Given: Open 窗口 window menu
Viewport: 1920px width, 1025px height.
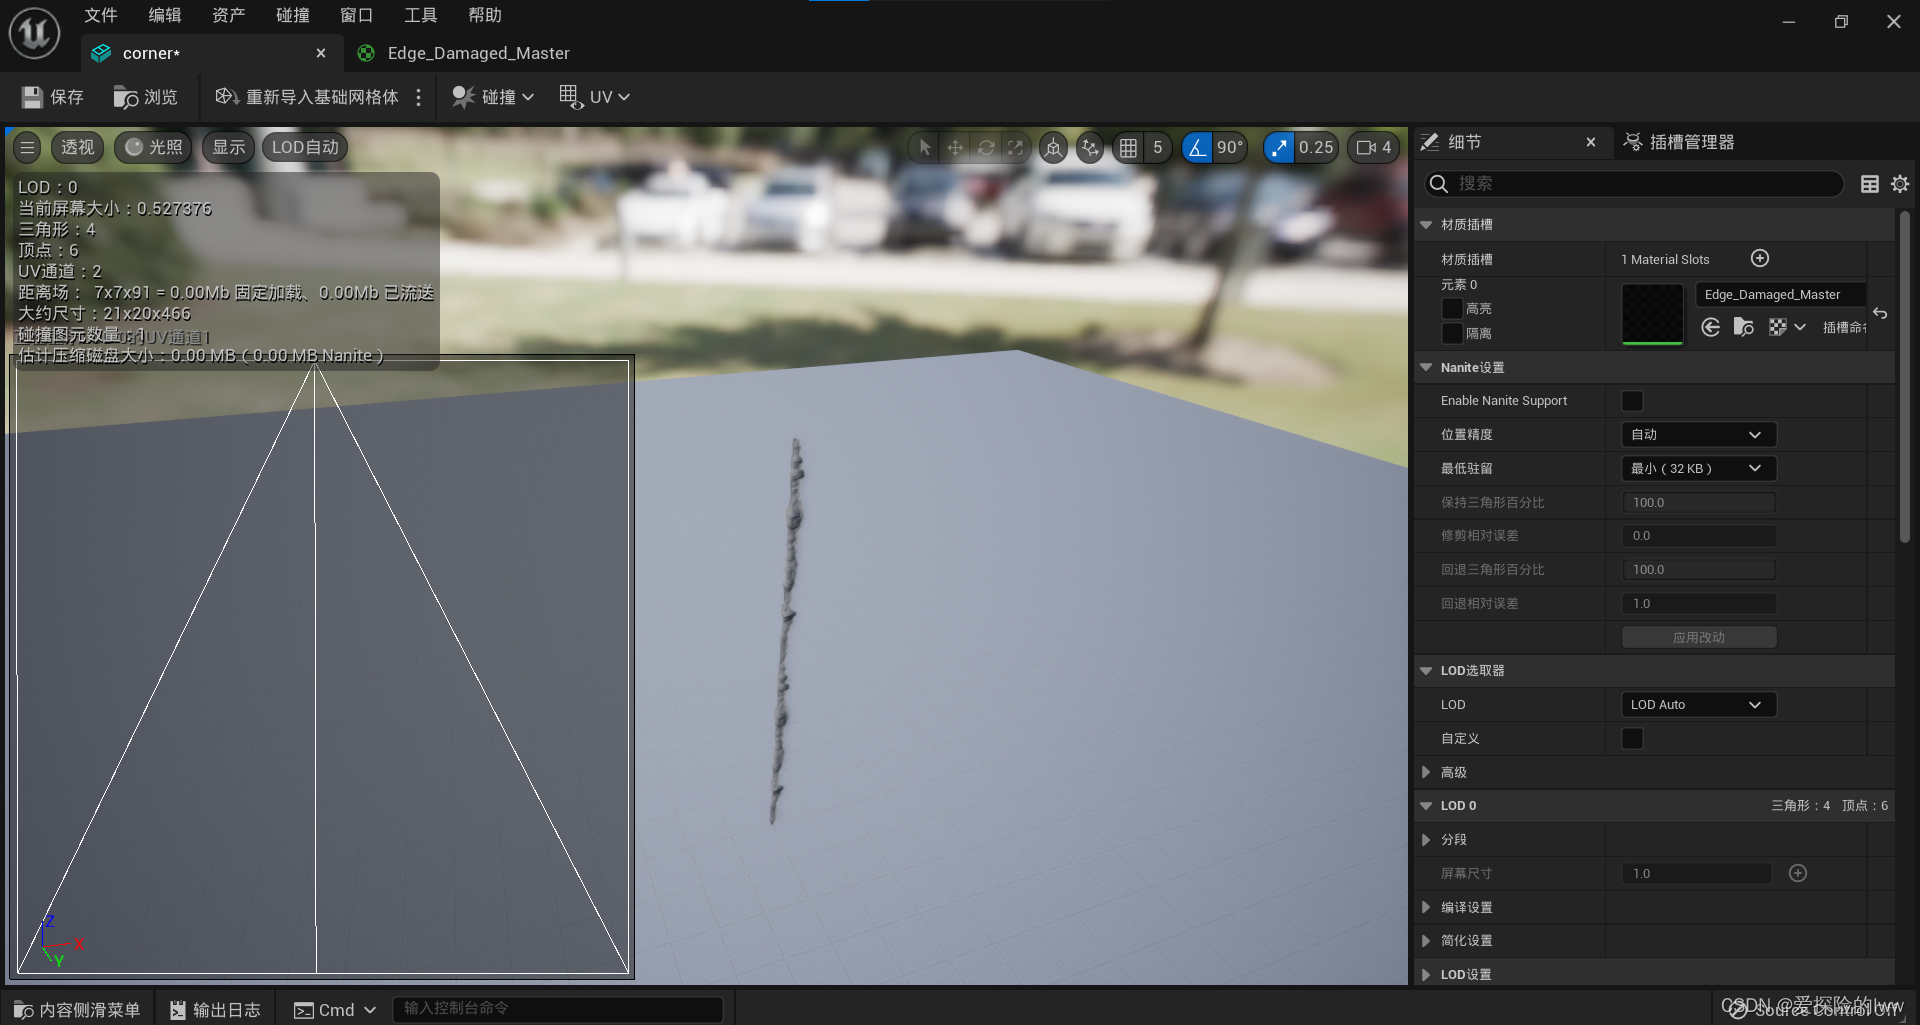Looking at the screenshot, I should click(356, 15).
